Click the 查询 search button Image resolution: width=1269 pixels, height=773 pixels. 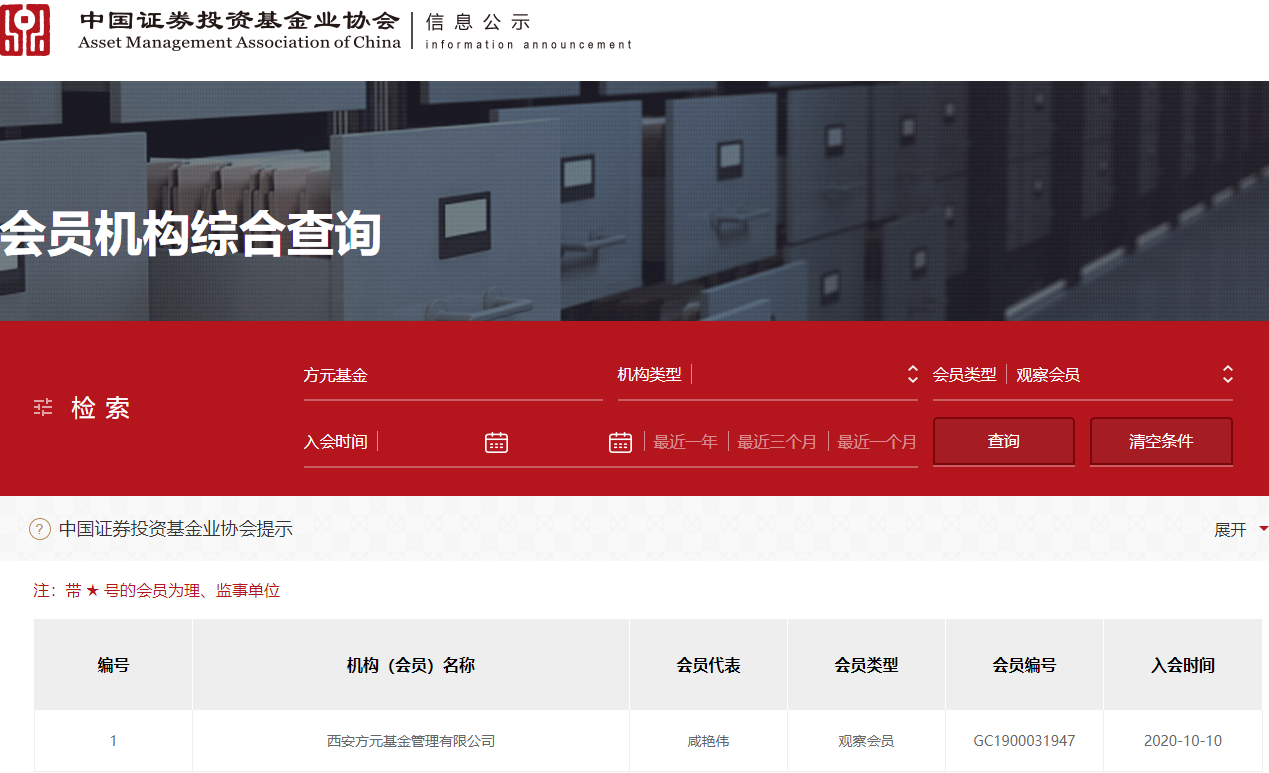click(x=1004, y=441)
